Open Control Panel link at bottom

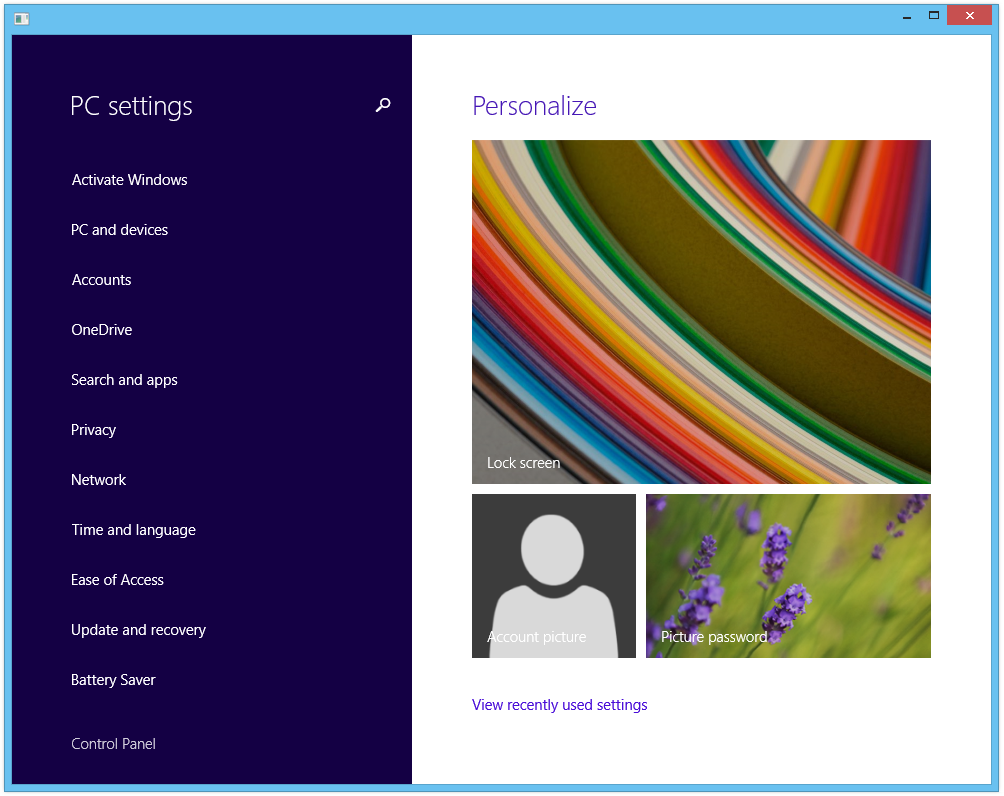point(113,744)
